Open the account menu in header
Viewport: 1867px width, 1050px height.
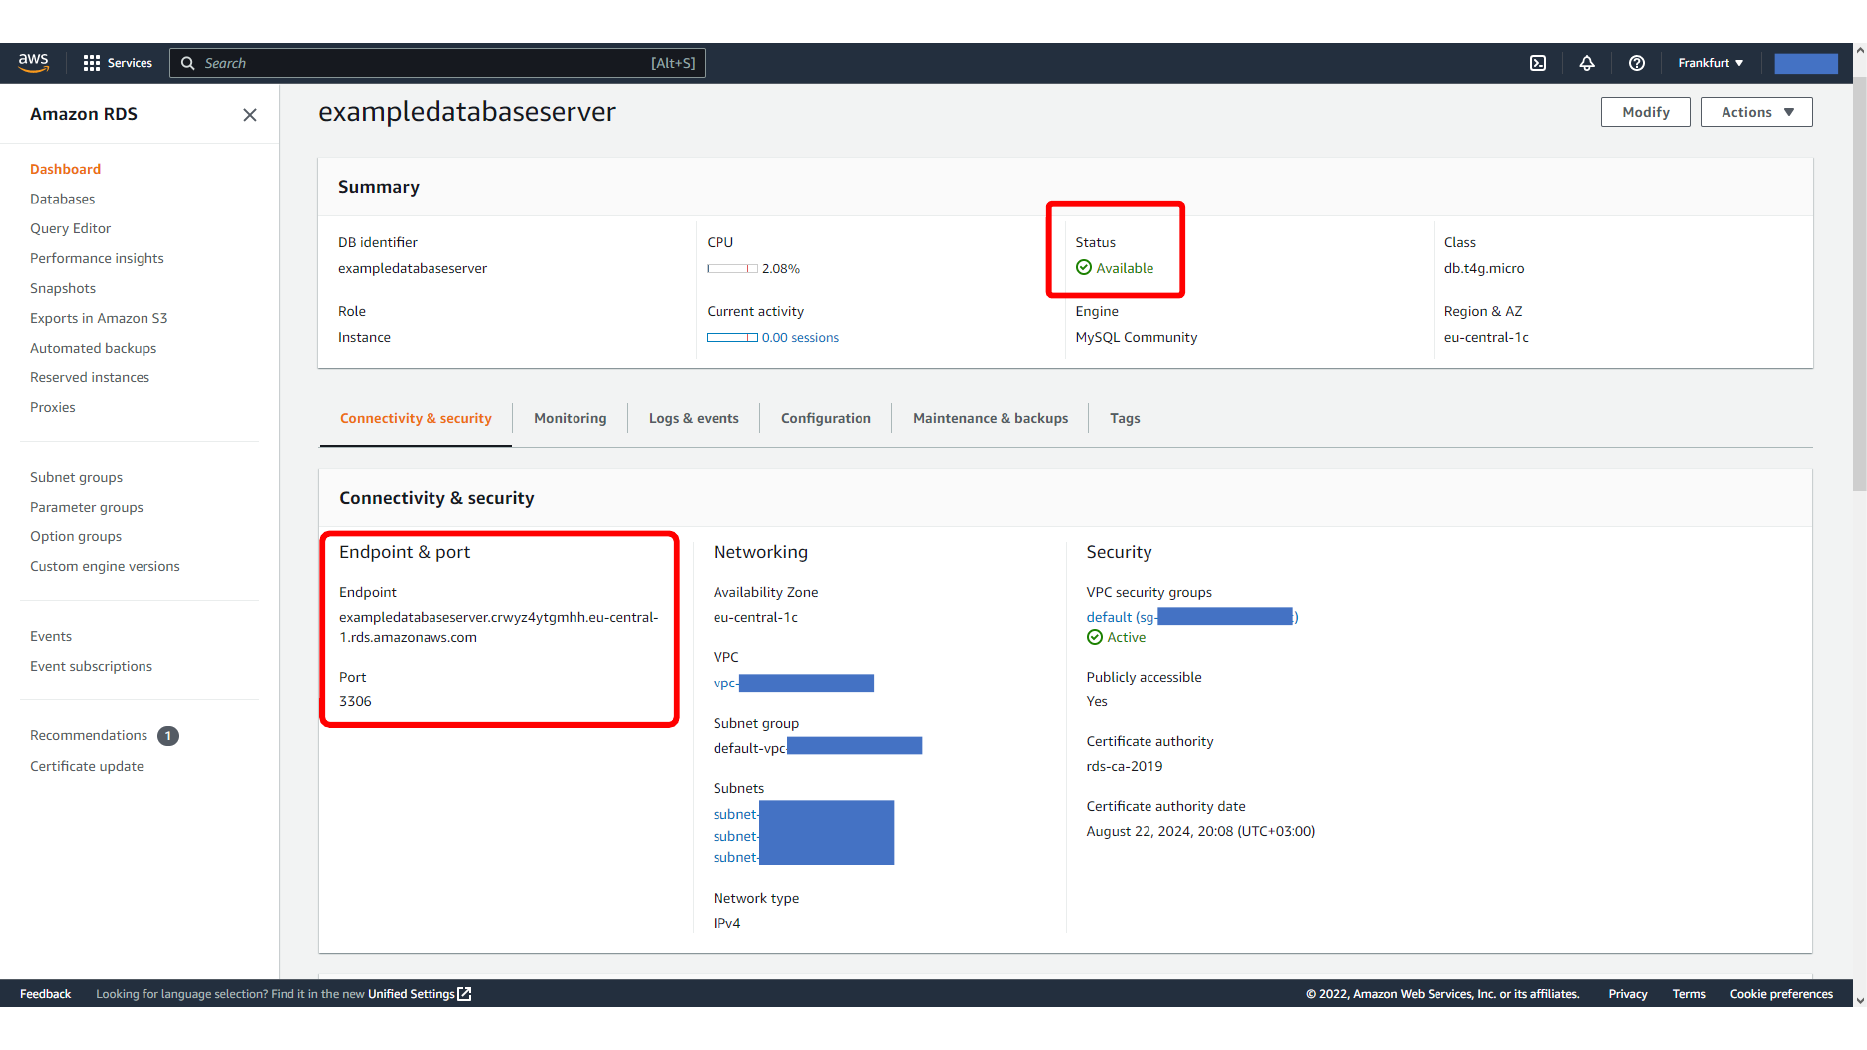click(x=1806, y=63)
